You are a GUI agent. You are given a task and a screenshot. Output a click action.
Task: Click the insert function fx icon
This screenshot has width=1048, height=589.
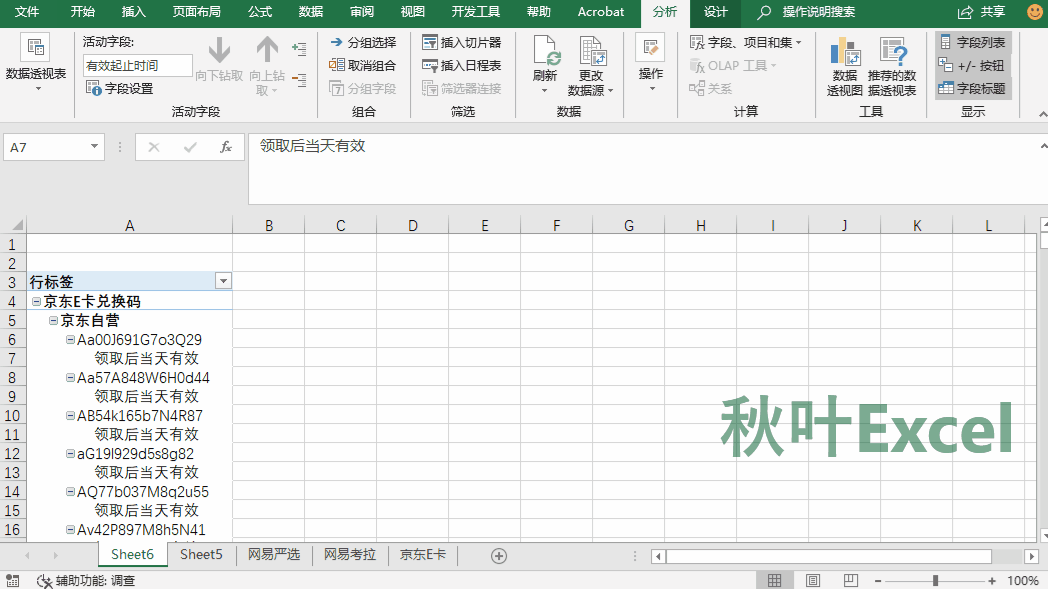click(x=226, y=147)
